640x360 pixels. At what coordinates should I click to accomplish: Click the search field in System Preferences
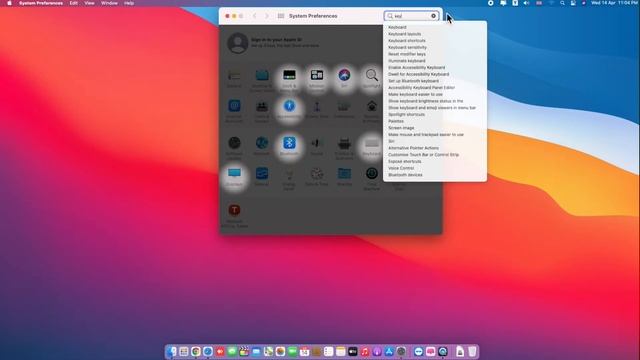click(411, 16)
